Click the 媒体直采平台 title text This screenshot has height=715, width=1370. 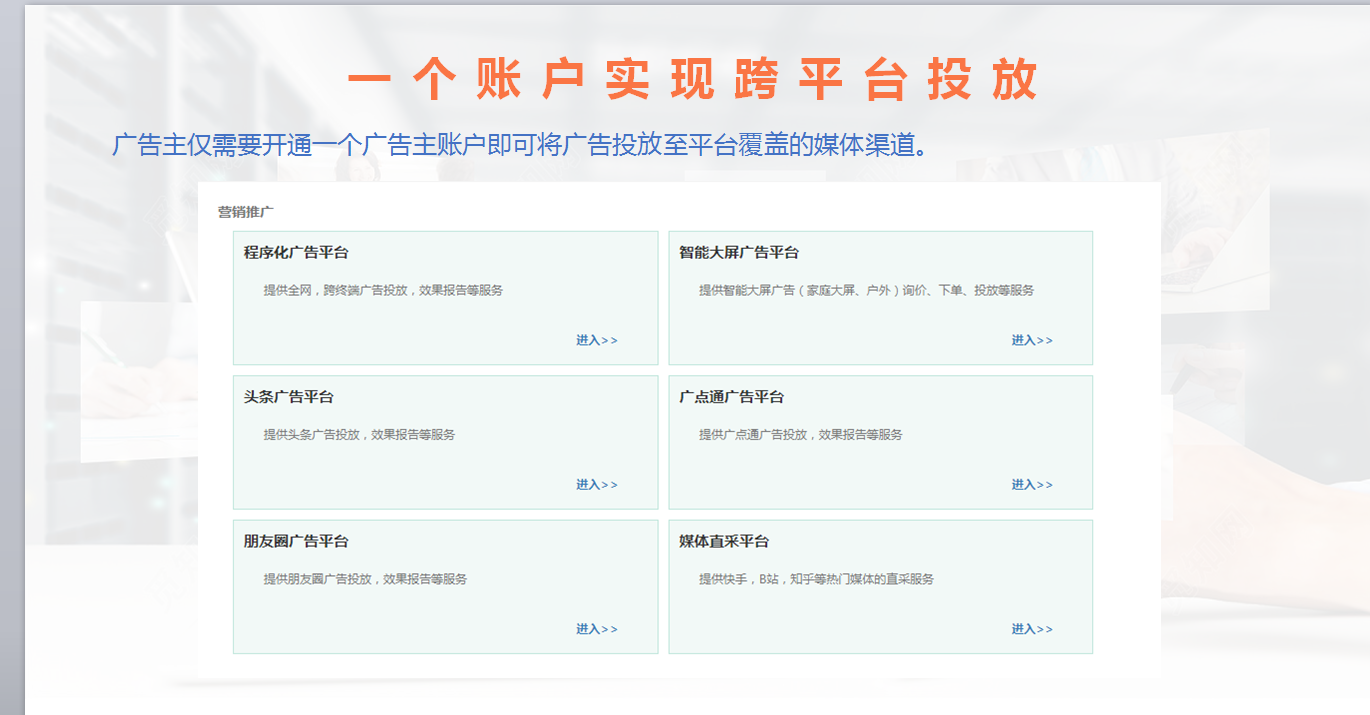[x=724, y=540]
